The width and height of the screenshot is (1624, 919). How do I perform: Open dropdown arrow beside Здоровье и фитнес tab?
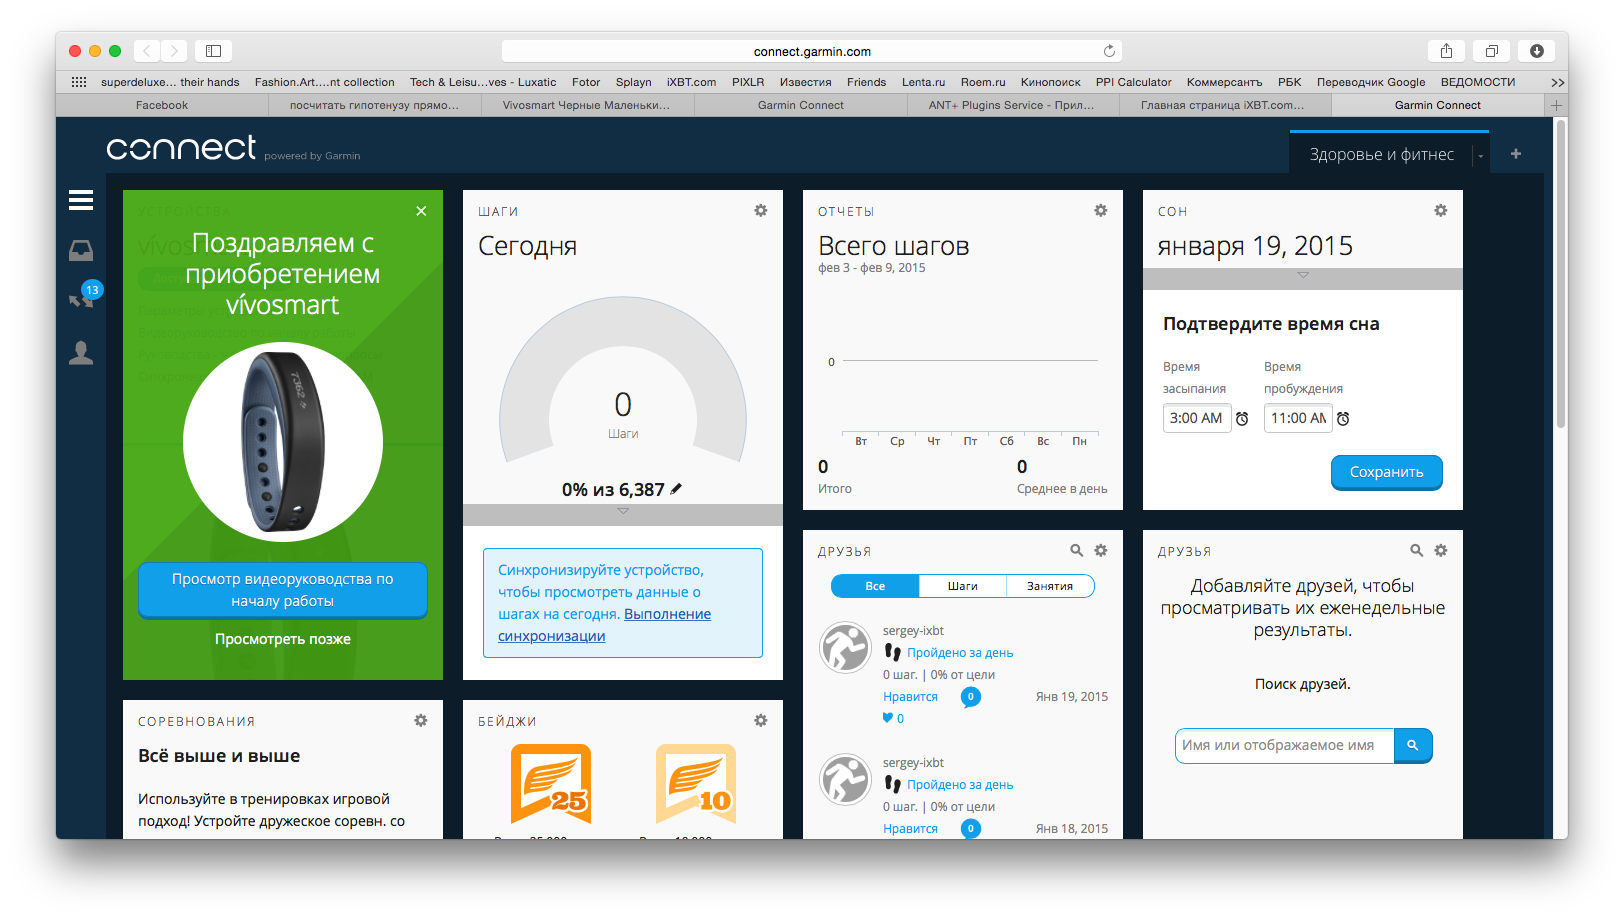[1481, 156]
